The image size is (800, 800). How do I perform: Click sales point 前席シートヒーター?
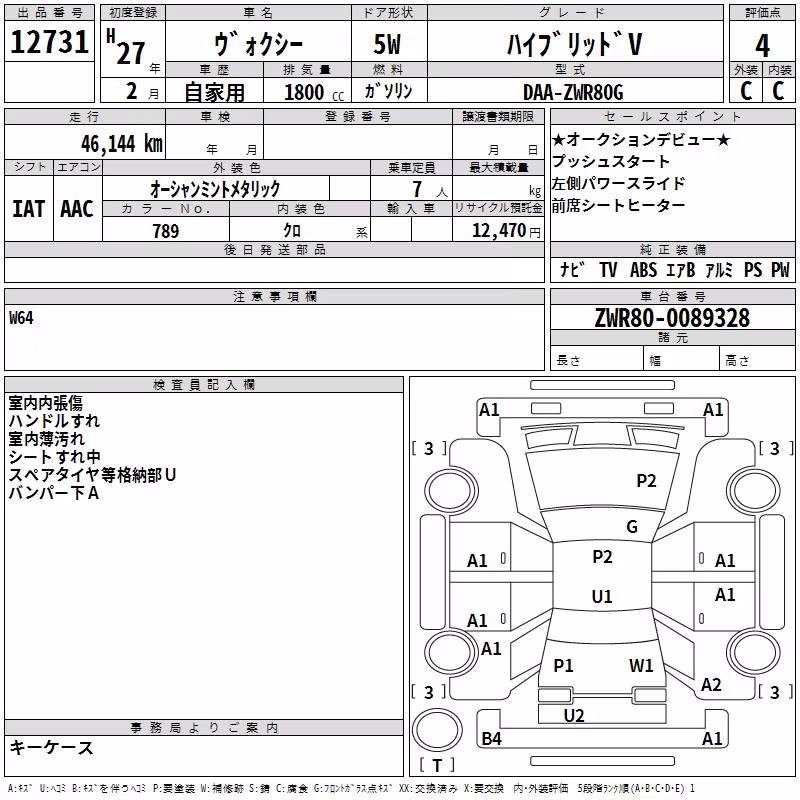[618, 205]
